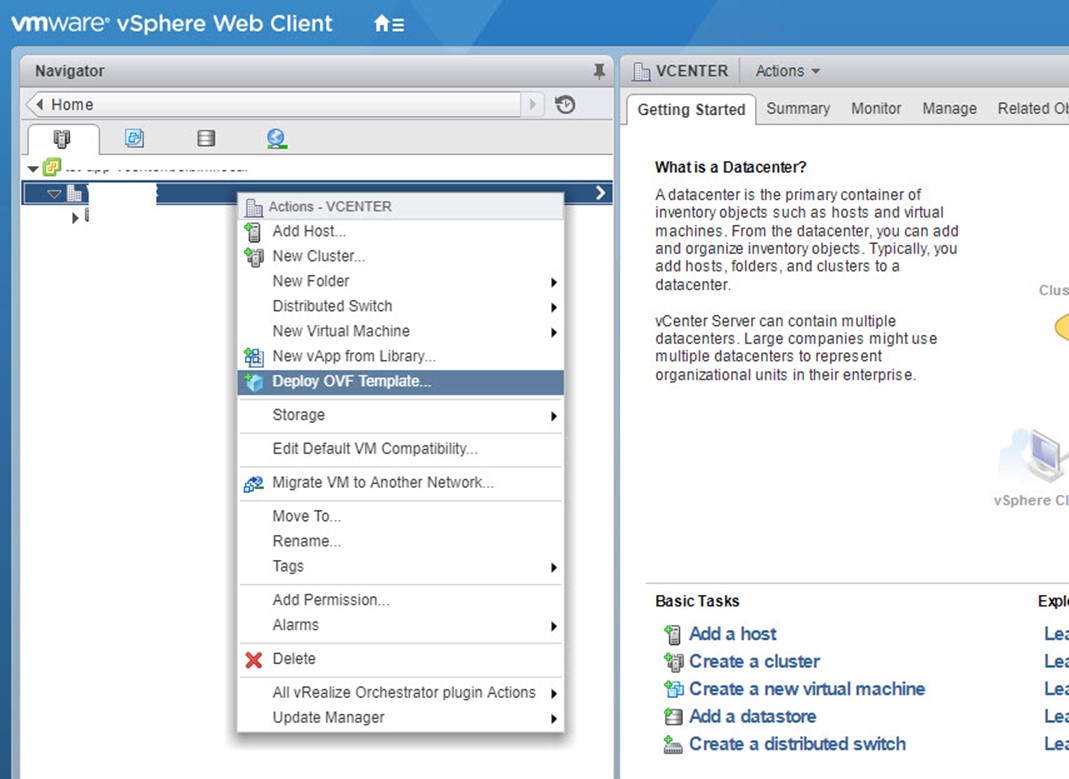Switch to the Manage tab

coord(949,108)
